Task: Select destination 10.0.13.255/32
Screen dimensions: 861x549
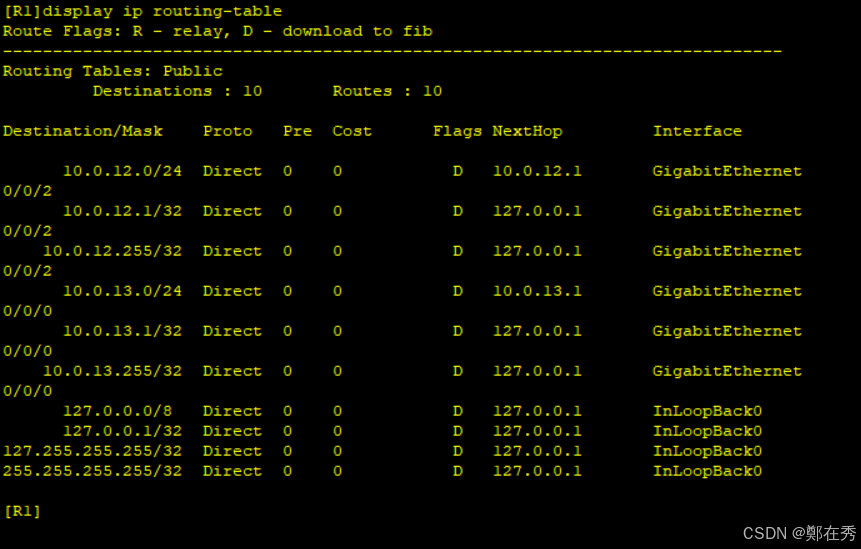Action: tap(113, 371)
